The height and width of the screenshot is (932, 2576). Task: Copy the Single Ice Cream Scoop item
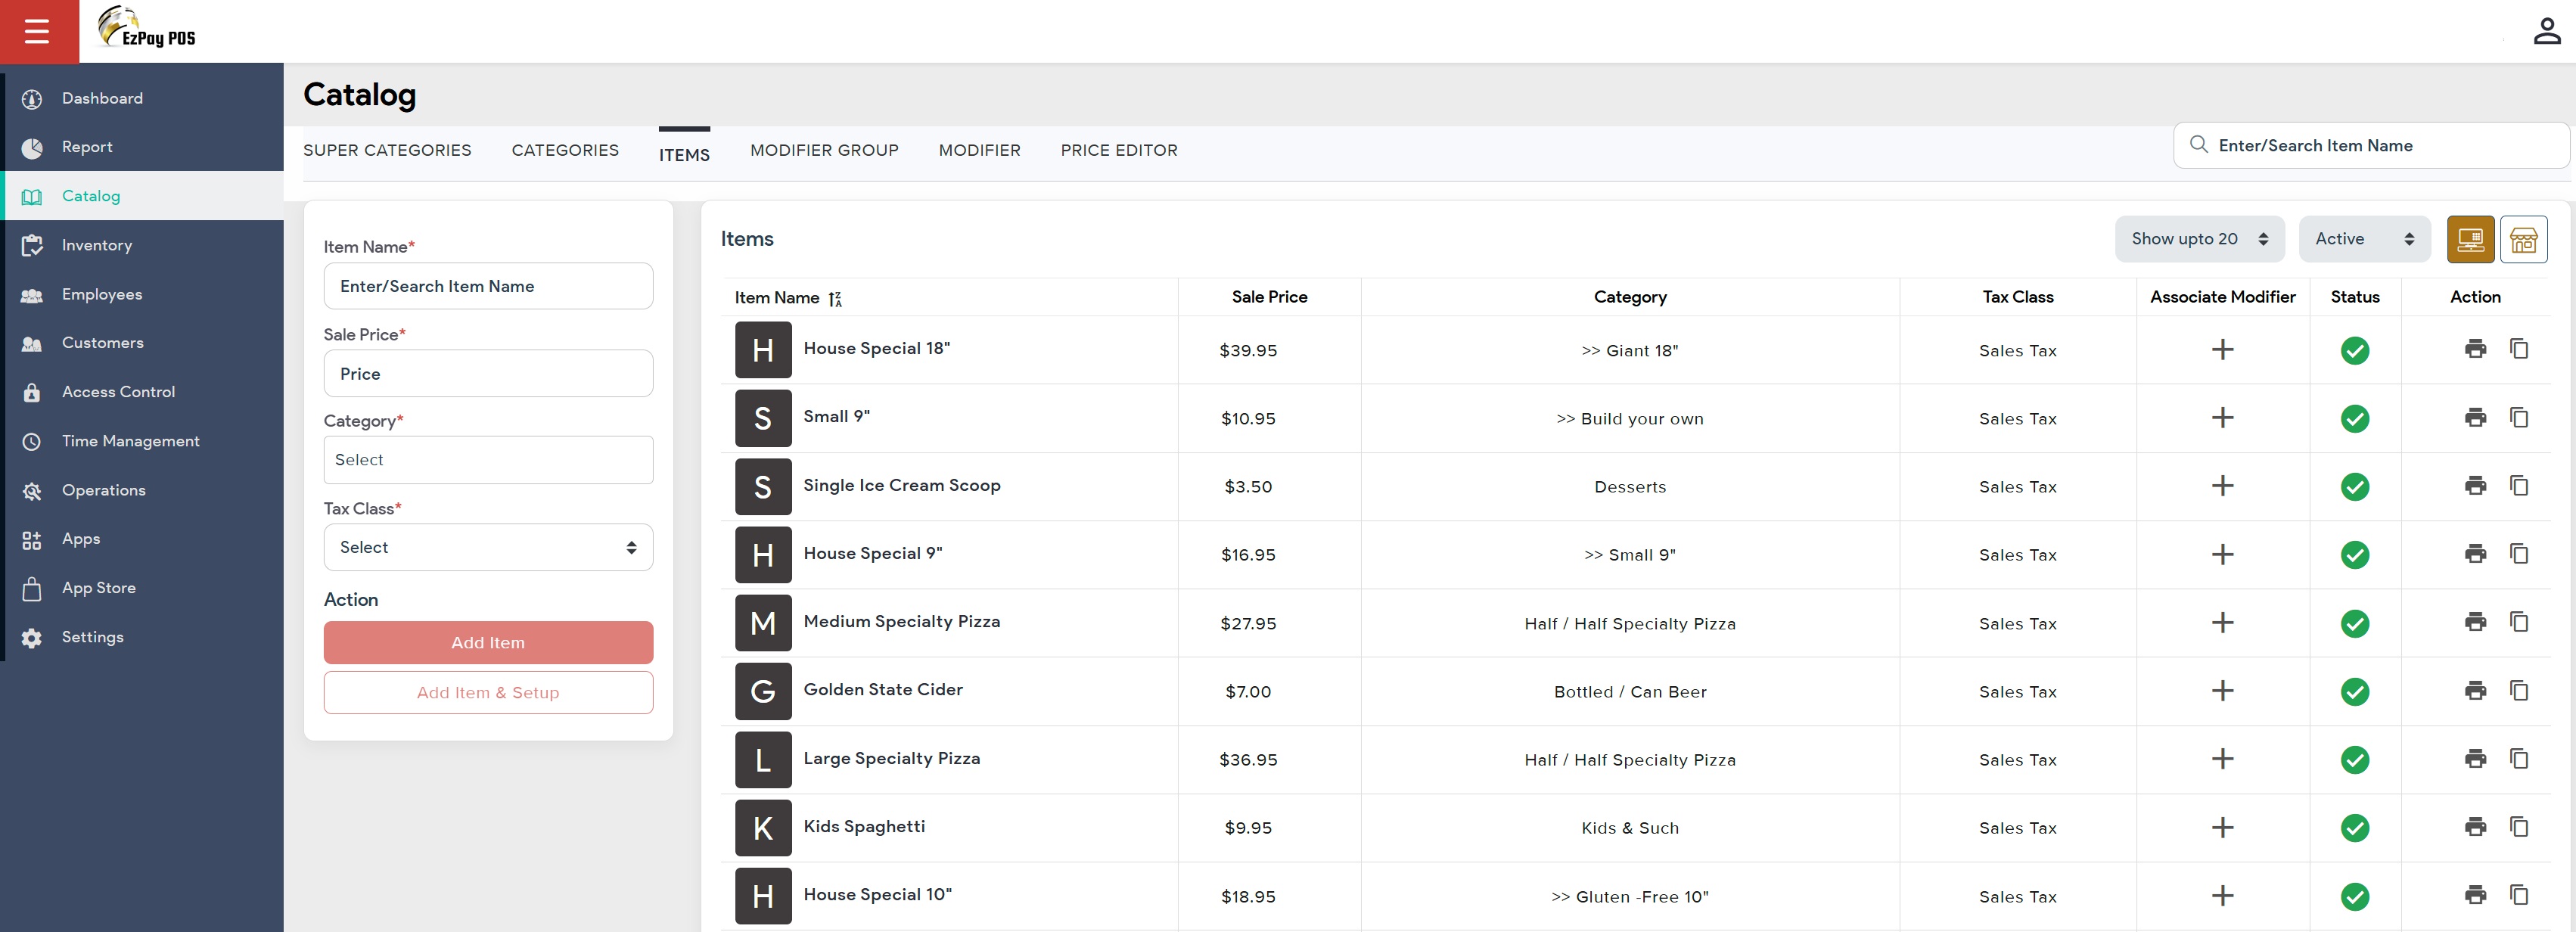(2519, 486)
